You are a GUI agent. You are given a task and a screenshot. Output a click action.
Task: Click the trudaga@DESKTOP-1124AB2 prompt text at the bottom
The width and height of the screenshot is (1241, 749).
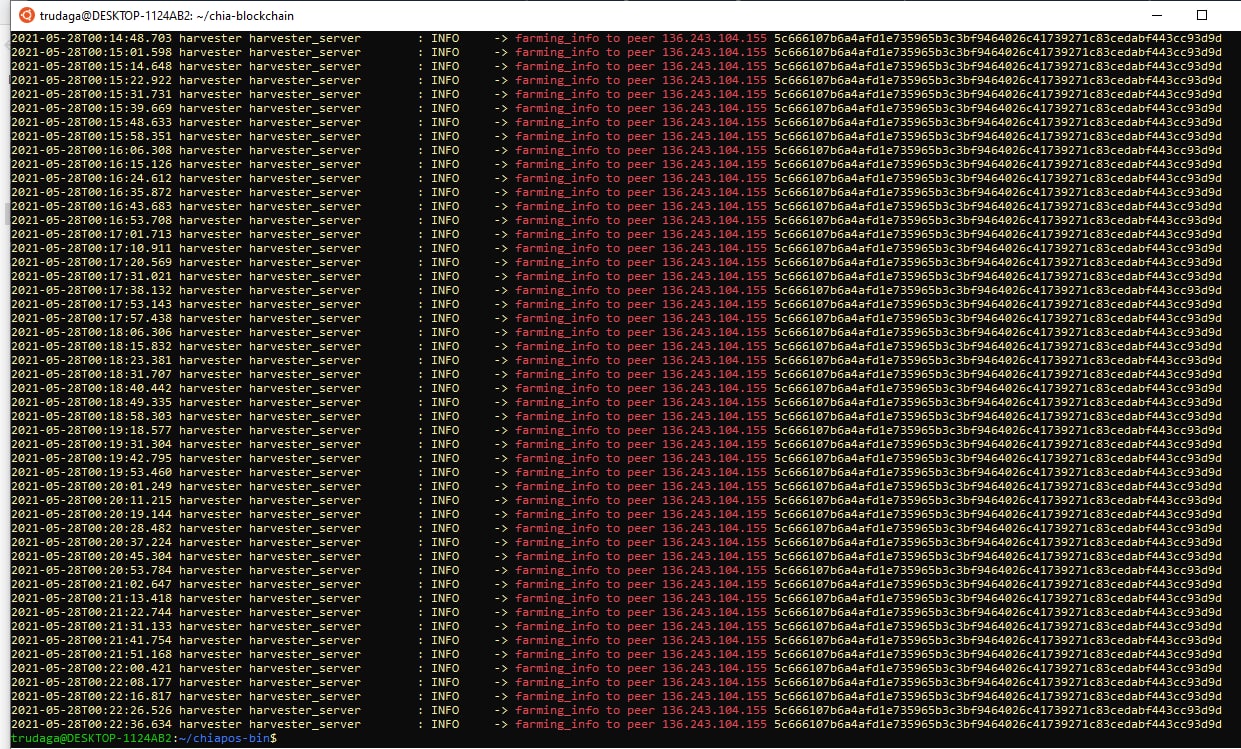click(91, 738)
